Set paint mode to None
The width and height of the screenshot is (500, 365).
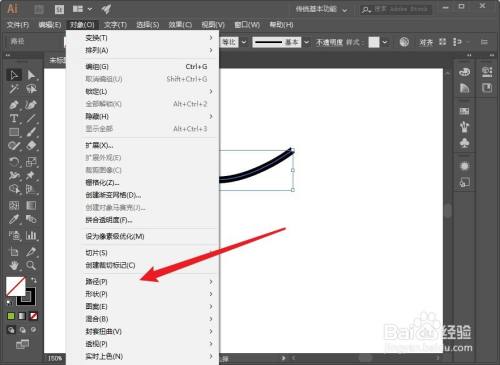click(33, 316)
